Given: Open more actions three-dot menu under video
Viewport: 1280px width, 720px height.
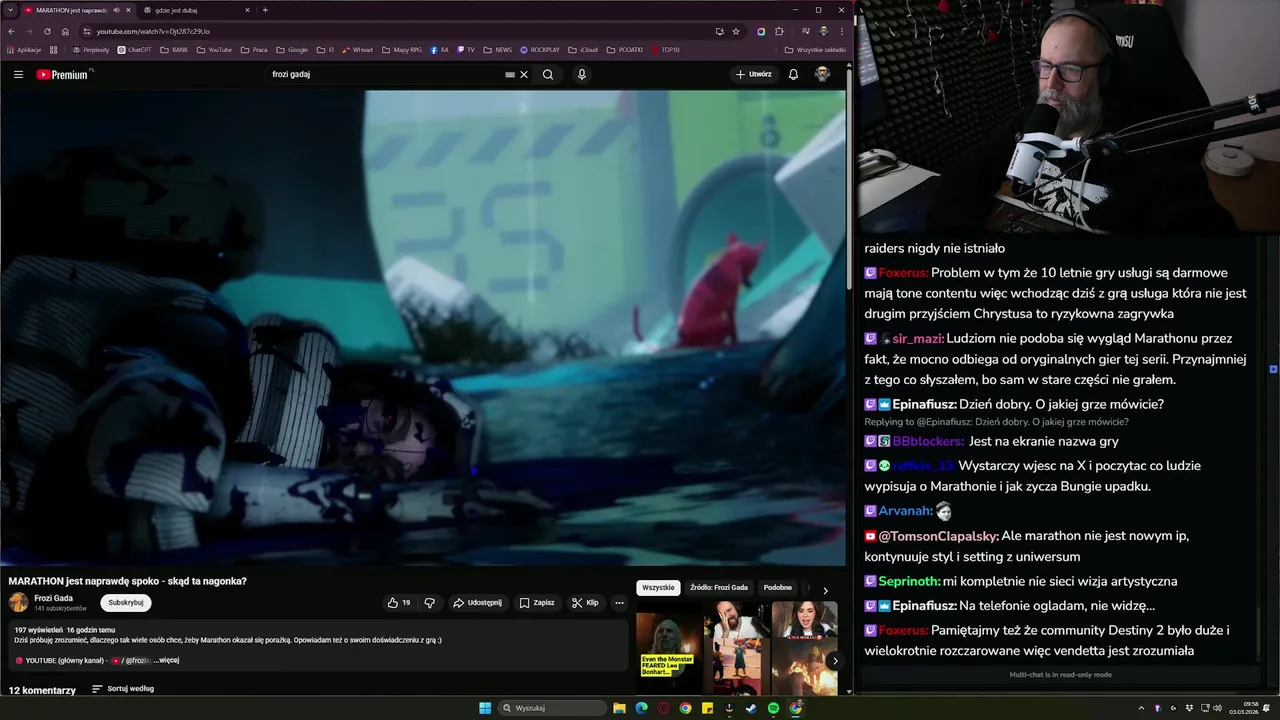Looking at the screenshot, I should coord(619,603).
